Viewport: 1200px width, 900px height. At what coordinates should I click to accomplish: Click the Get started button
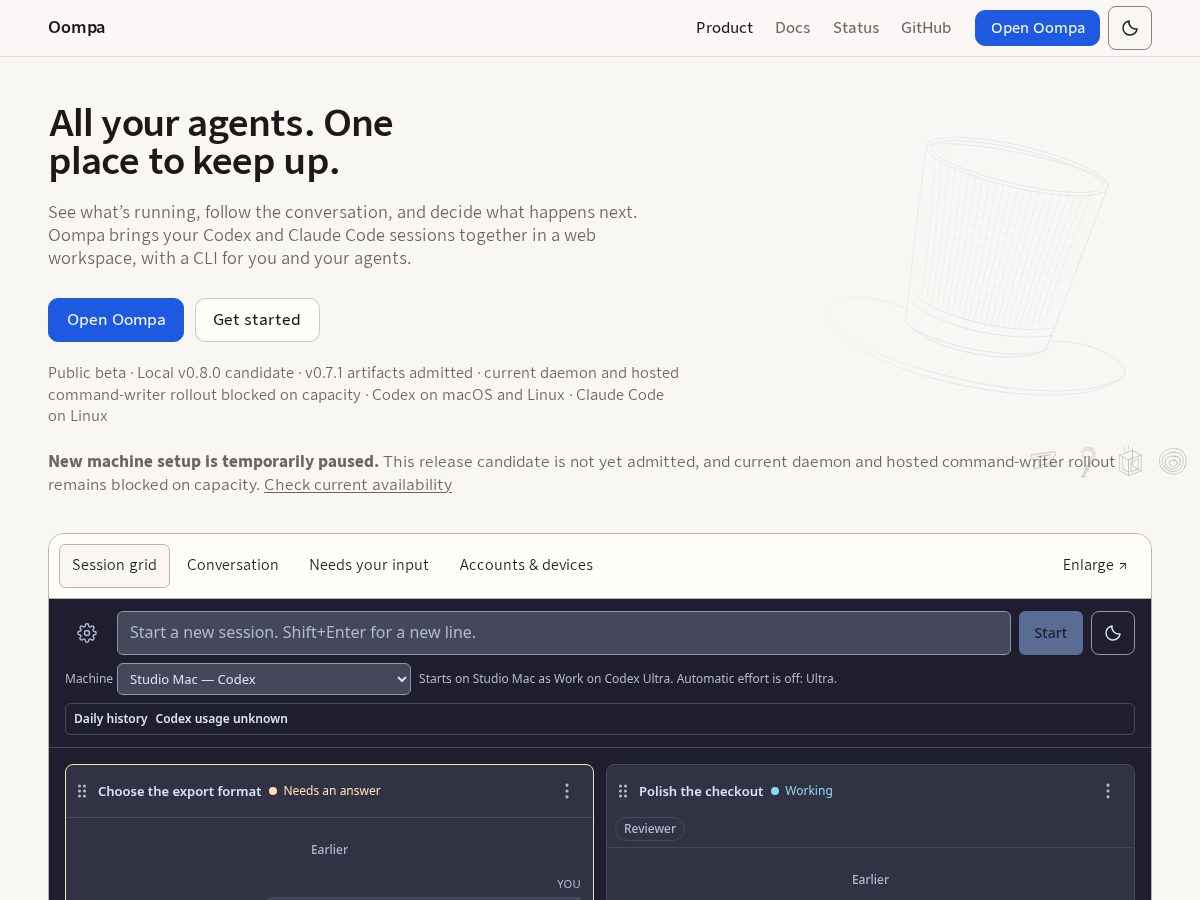[257, 320]
